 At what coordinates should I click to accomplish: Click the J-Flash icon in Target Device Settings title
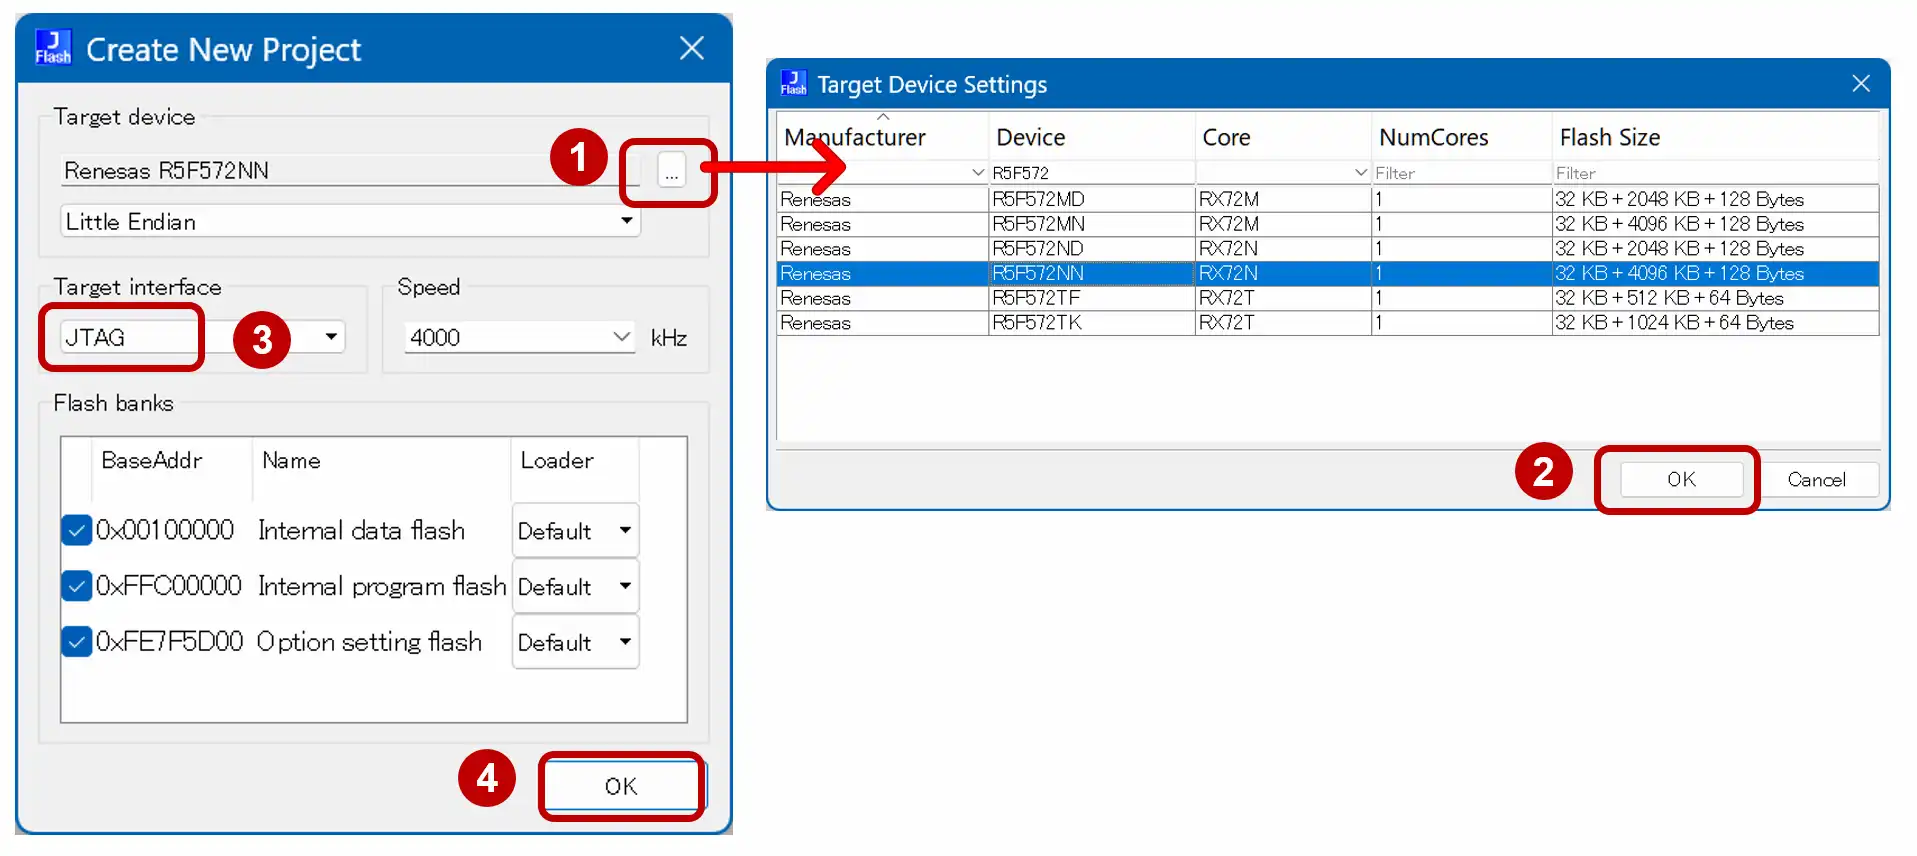tap(794, 83)
